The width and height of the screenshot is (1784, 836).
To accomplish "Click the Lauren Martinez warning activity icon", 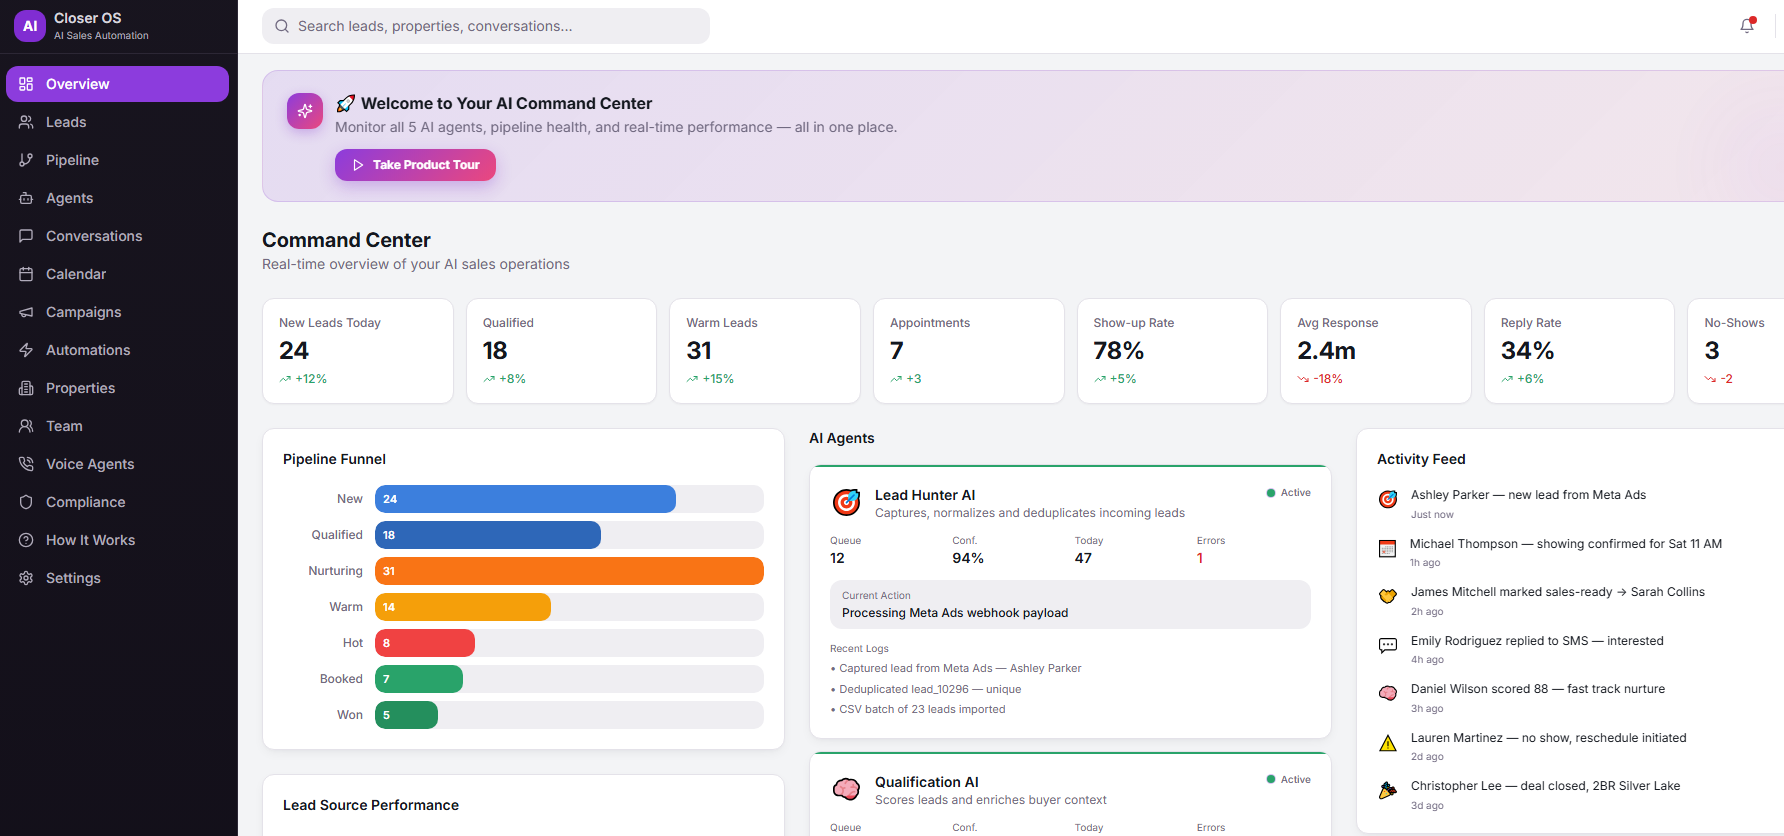I will coord(1388,742).
